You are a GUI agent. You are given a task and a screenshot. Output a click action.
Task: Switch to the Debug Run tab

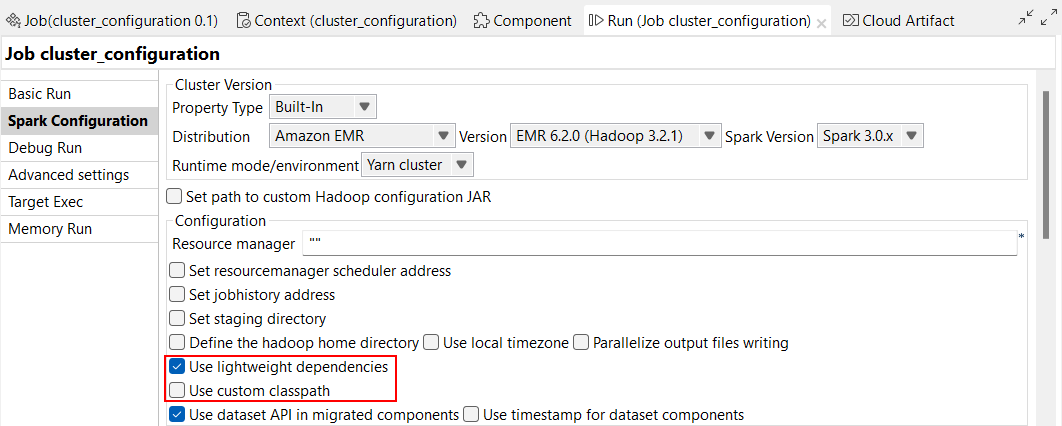(x=45, y=148)
